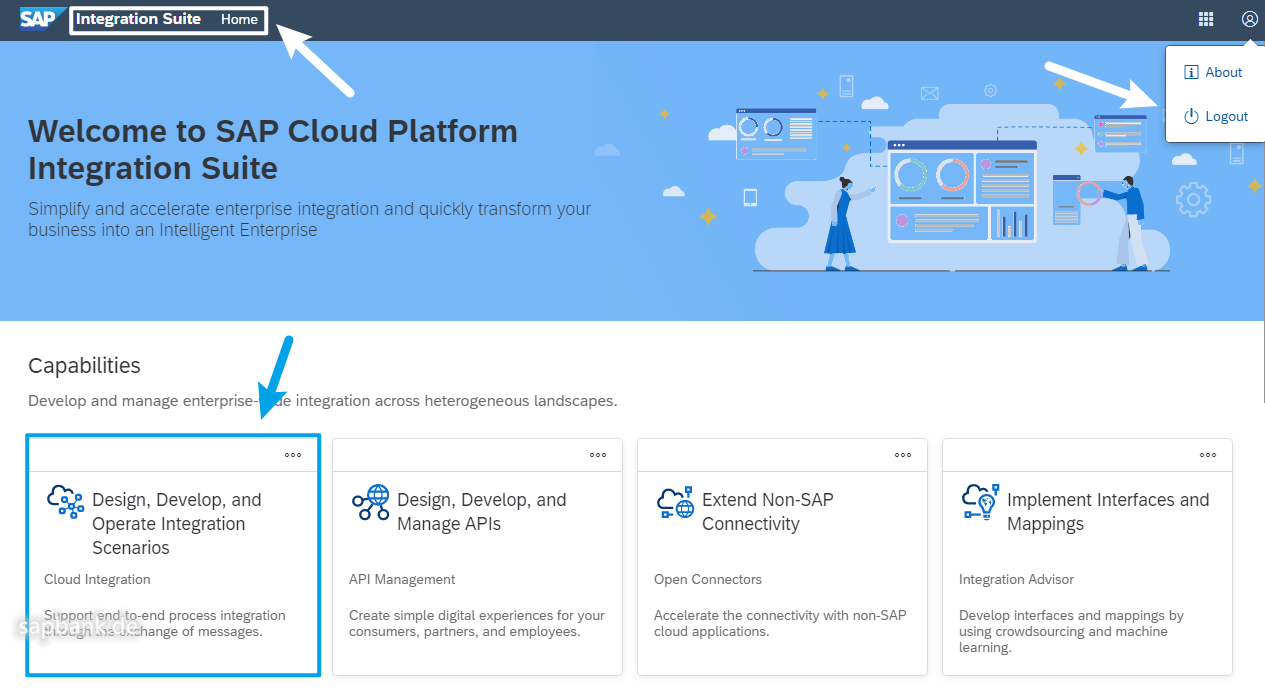1265x689 pixels.
Task: Click the Integration Advisor lightbulb icon
Action: pyautogui.click(x=981, y=501)
